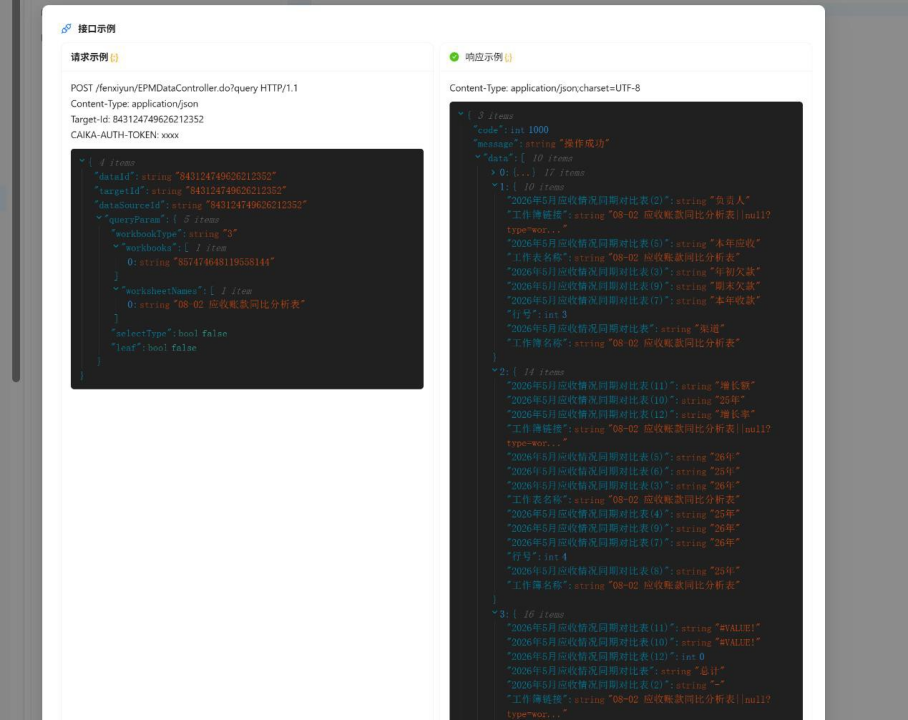908x720 pixels.
Task: Collapse data item 3 with 16 items
Action: (495, 613)
